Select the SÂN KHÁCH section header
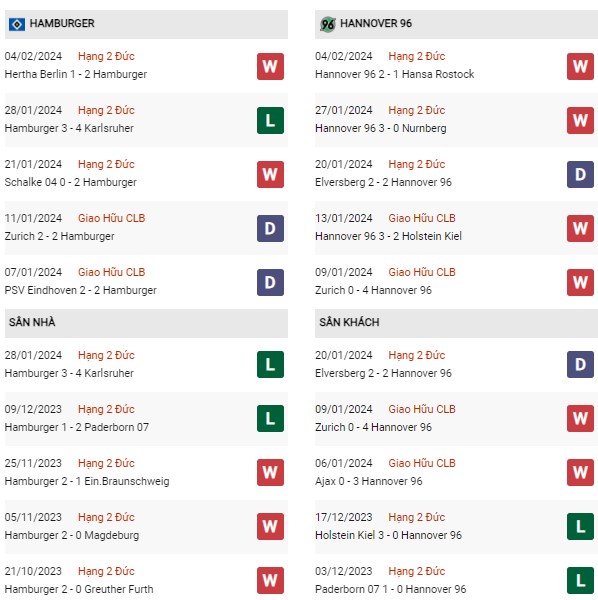598x600 pixels. (x=456, y=323)
